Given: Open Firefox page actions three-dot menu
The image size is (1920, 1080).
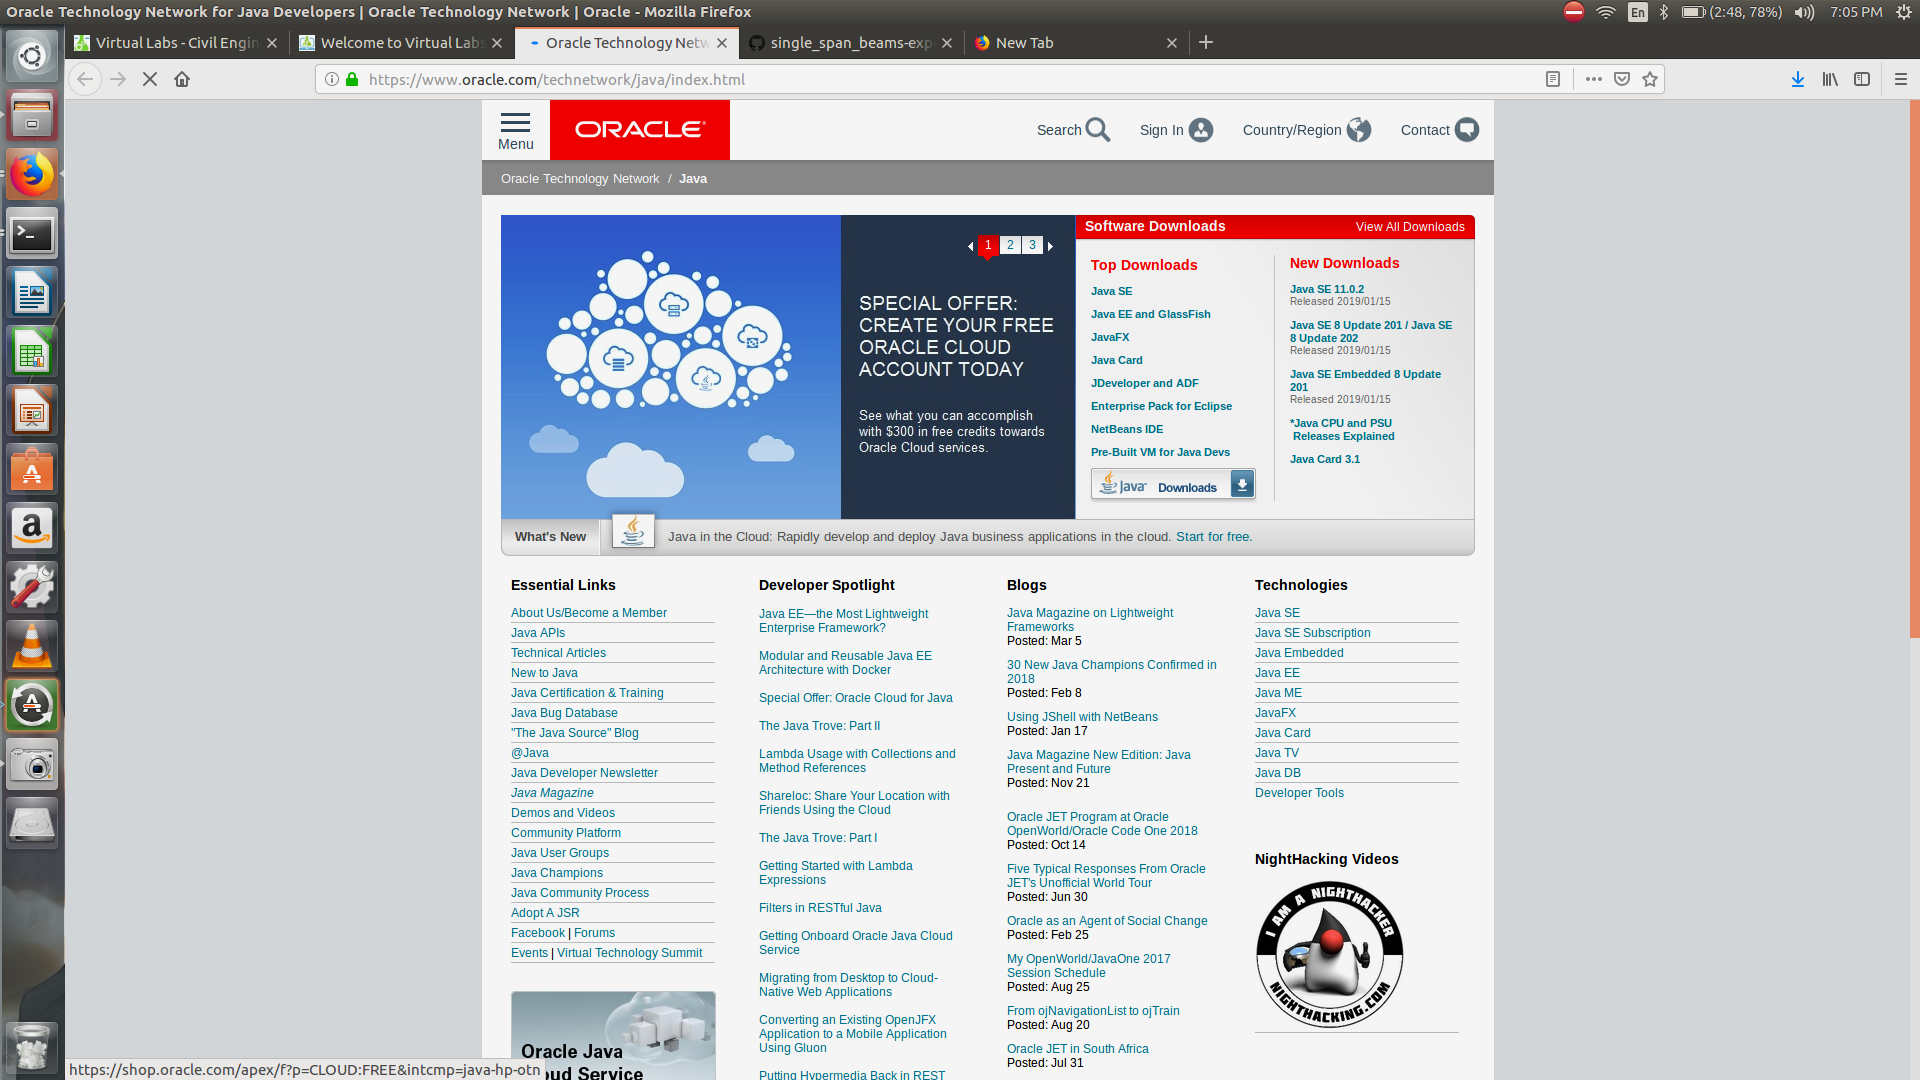Looking at the screenshot, I should point(1594,79).
